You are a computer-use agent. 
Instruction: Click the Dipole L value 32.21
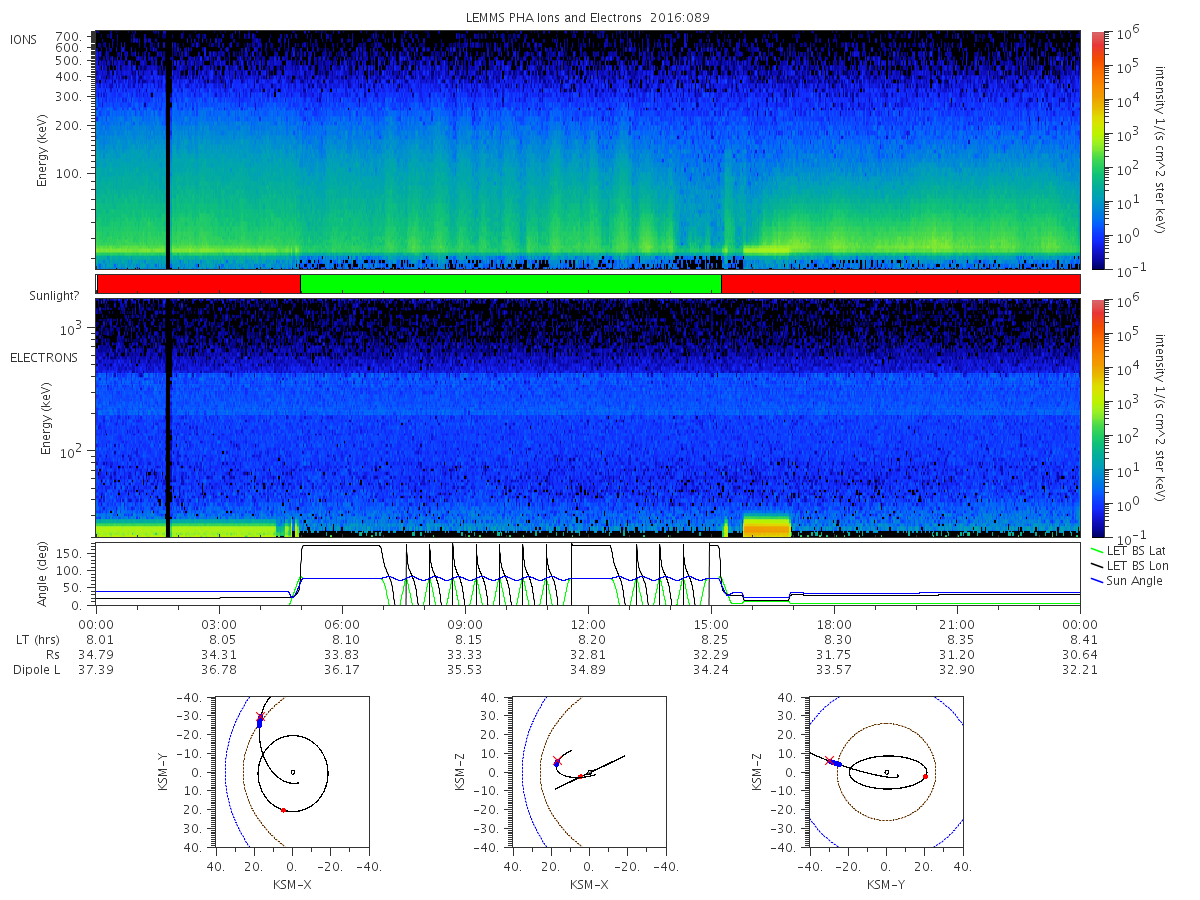(x=1080, y=669)
